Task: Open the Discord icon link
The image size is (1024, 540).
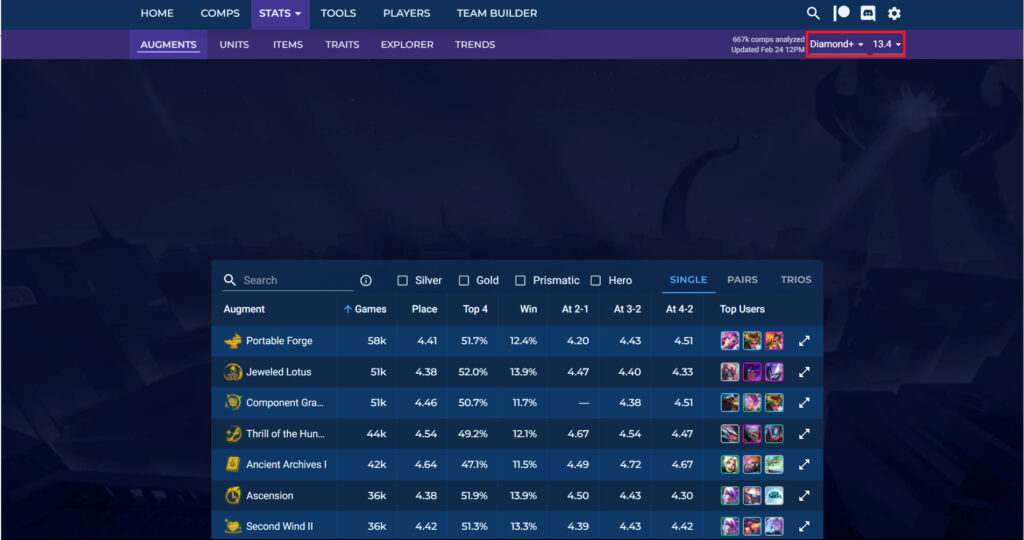Action: tap(867, 13)
